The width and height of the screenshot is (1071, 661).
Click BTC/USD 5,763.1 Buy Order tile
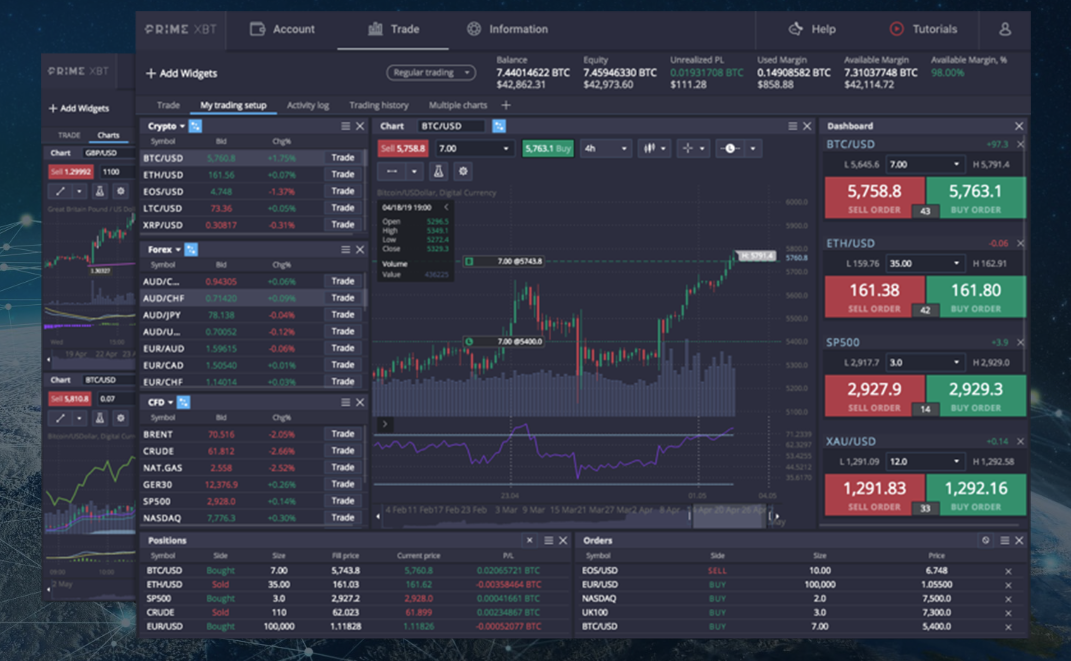click(x=975, y=197)
